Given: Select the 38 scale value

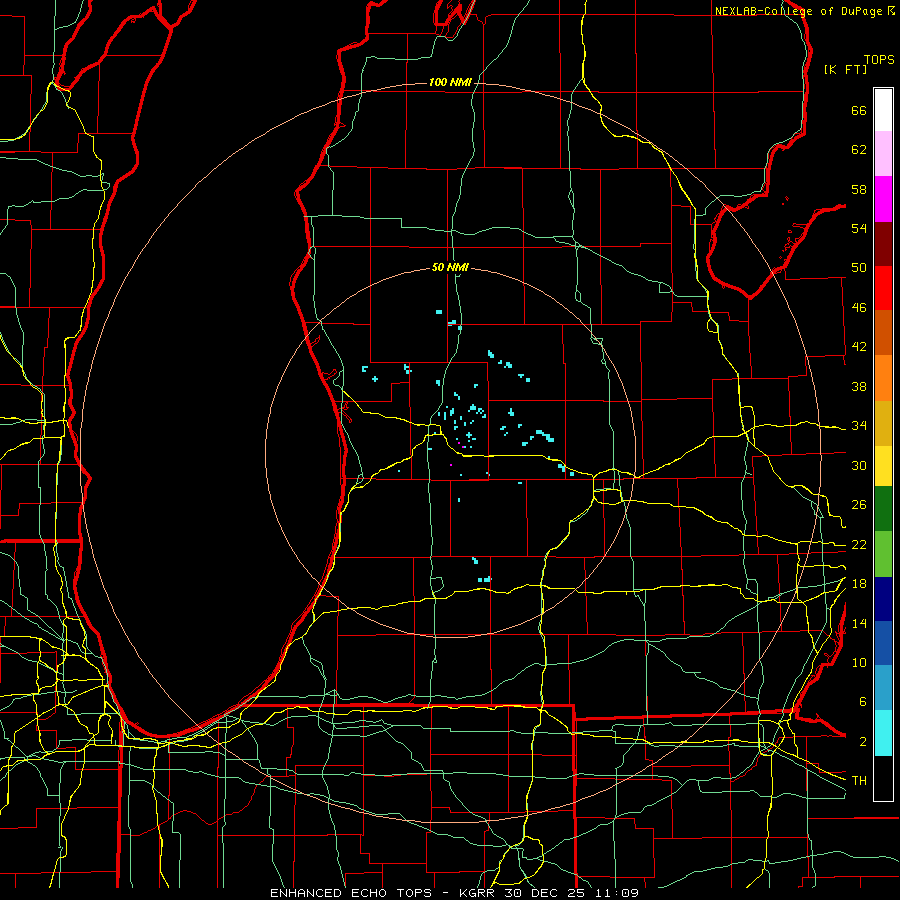Looking at the screenshot, I should pos(859,386).
